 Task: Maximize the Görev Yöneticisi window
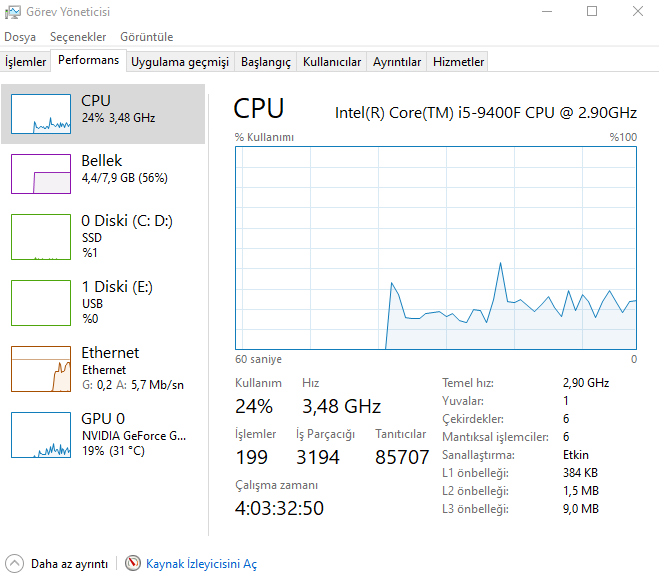coord(592,11)
